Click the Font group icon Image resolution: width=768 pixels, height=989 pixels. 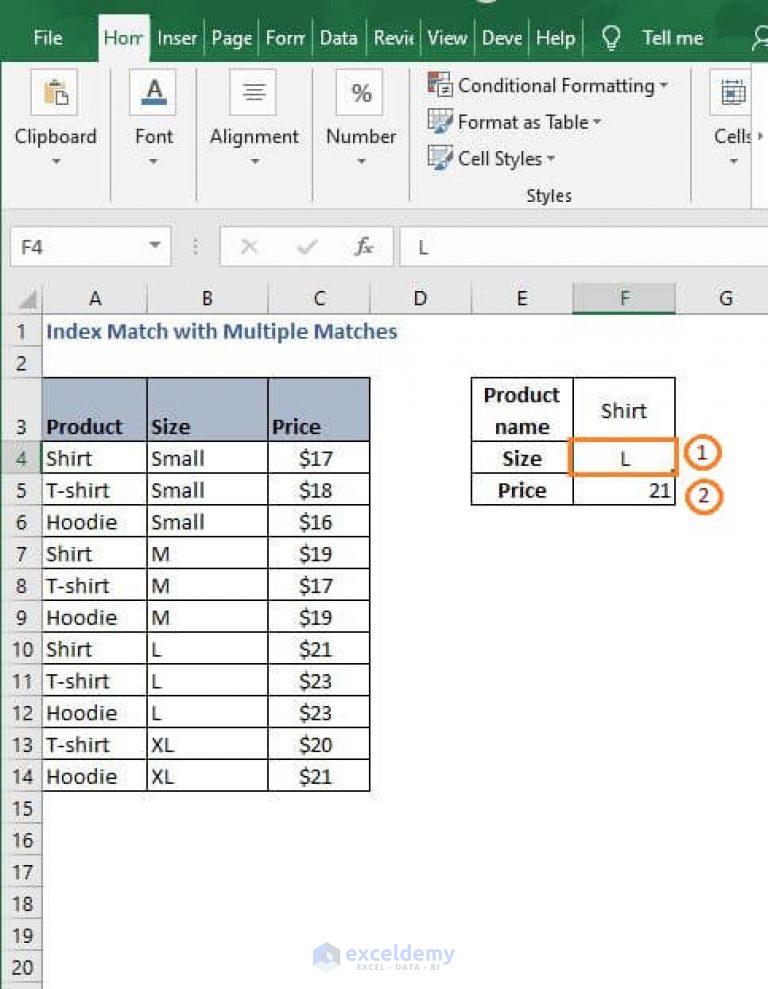[154, 93]
